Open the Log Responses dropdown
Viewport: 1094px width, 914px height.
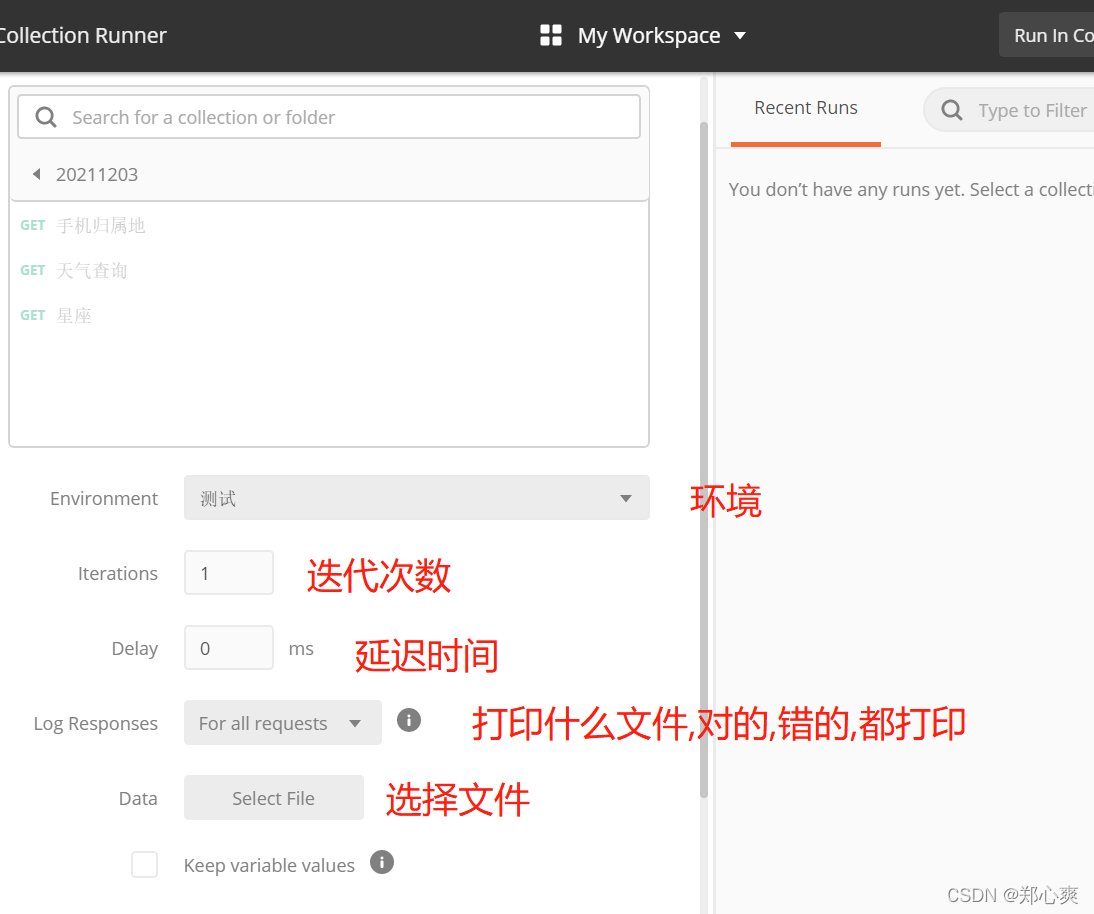[283, 723]
